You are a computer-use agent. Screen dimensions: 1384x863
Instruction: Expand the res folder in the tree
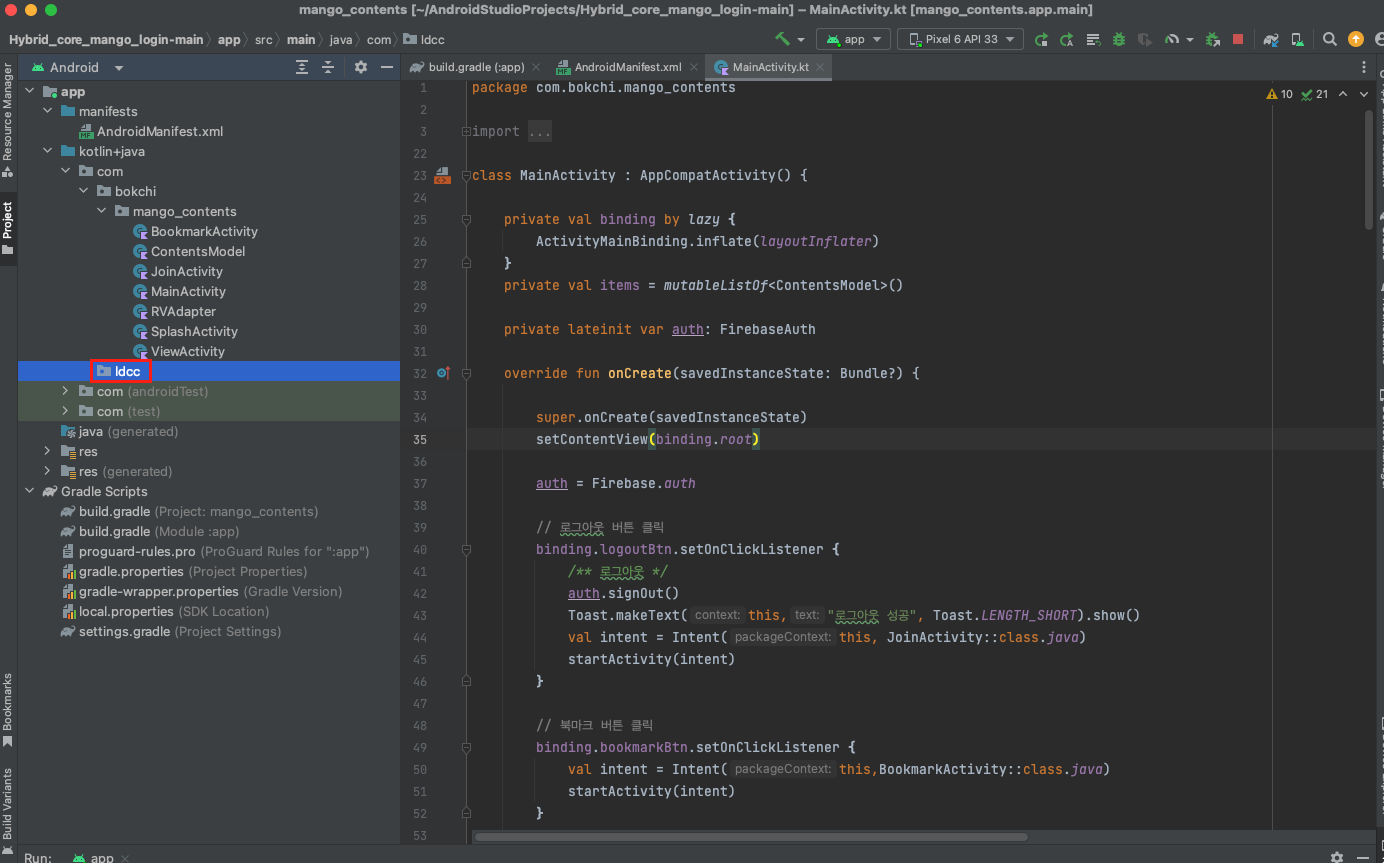click(x=47, y=451)
